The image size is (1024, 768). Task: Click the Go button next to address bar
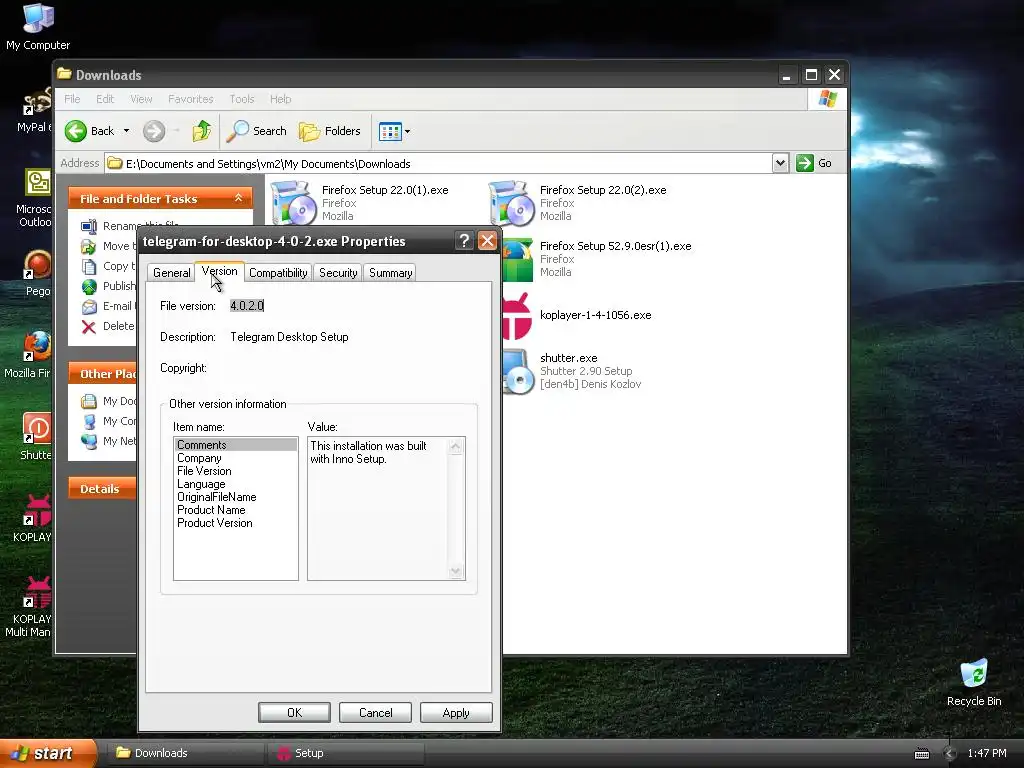click(x=814, y=163)
